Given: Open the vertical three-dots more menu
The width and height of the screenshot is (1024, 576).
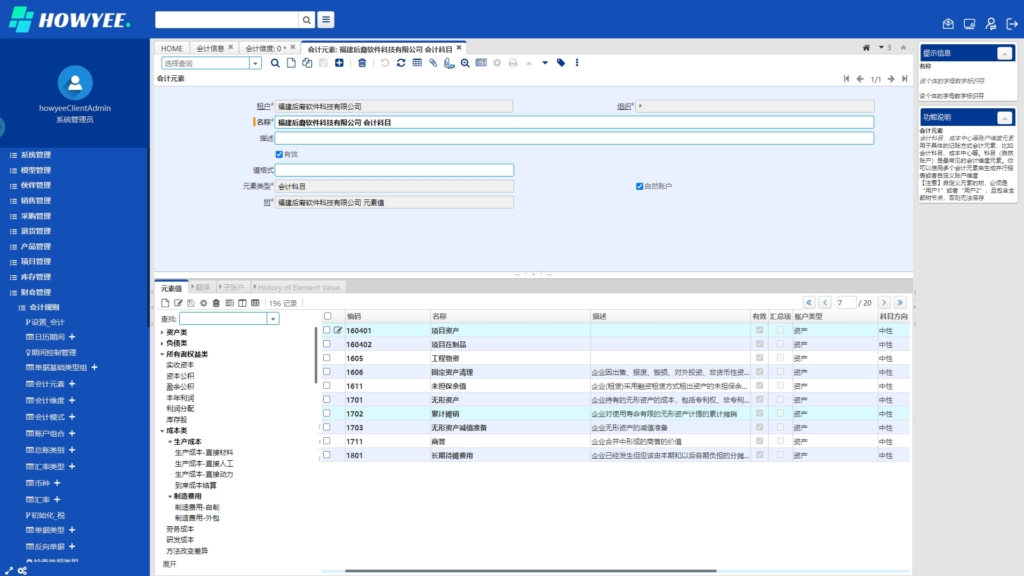Looking at the screenshot, I should point(577,63).
